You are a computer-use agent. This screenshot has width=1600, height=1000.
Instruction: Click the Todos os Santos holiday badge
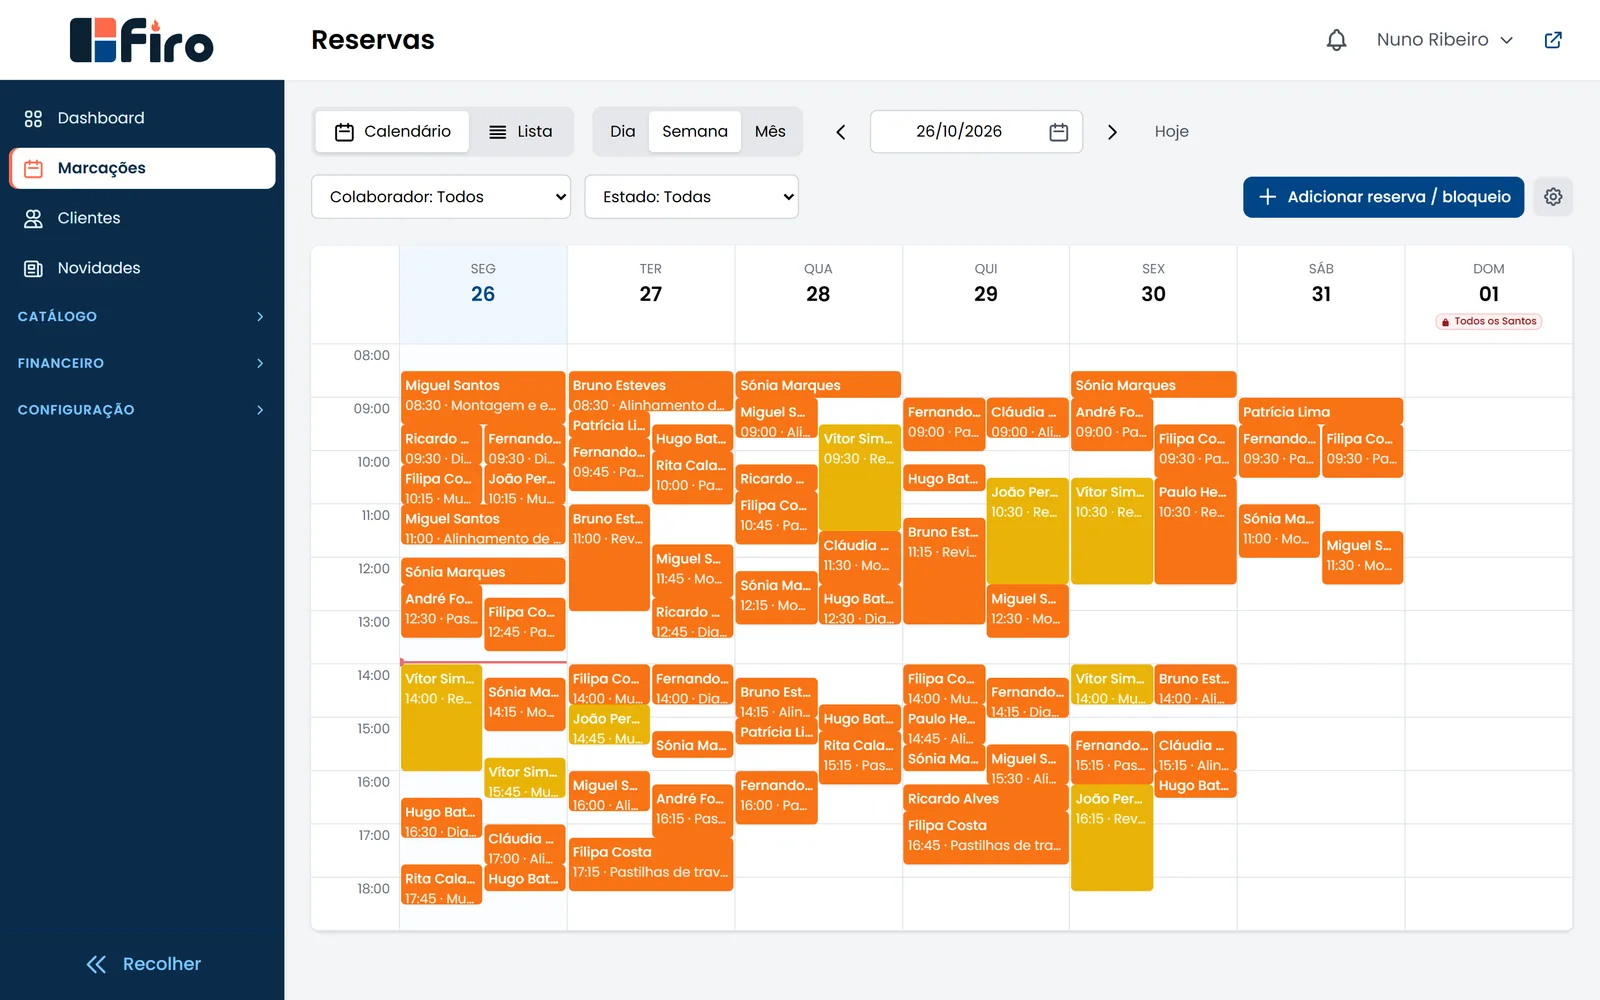pyautogui.click(x=1489, y=321)
